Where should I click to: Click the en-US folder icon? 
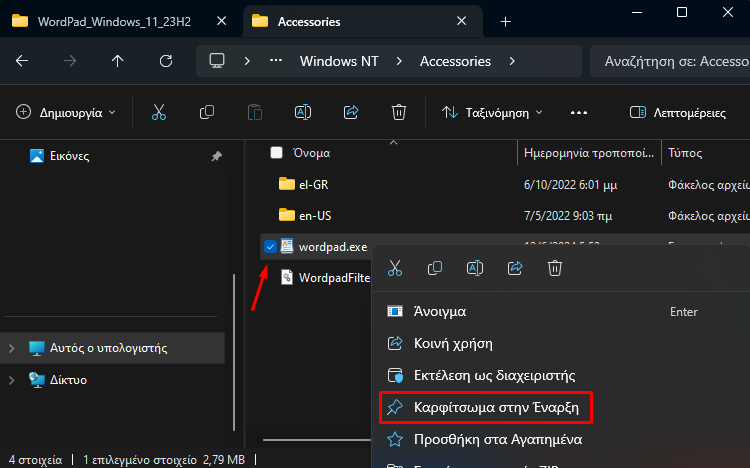click(287, 215)
